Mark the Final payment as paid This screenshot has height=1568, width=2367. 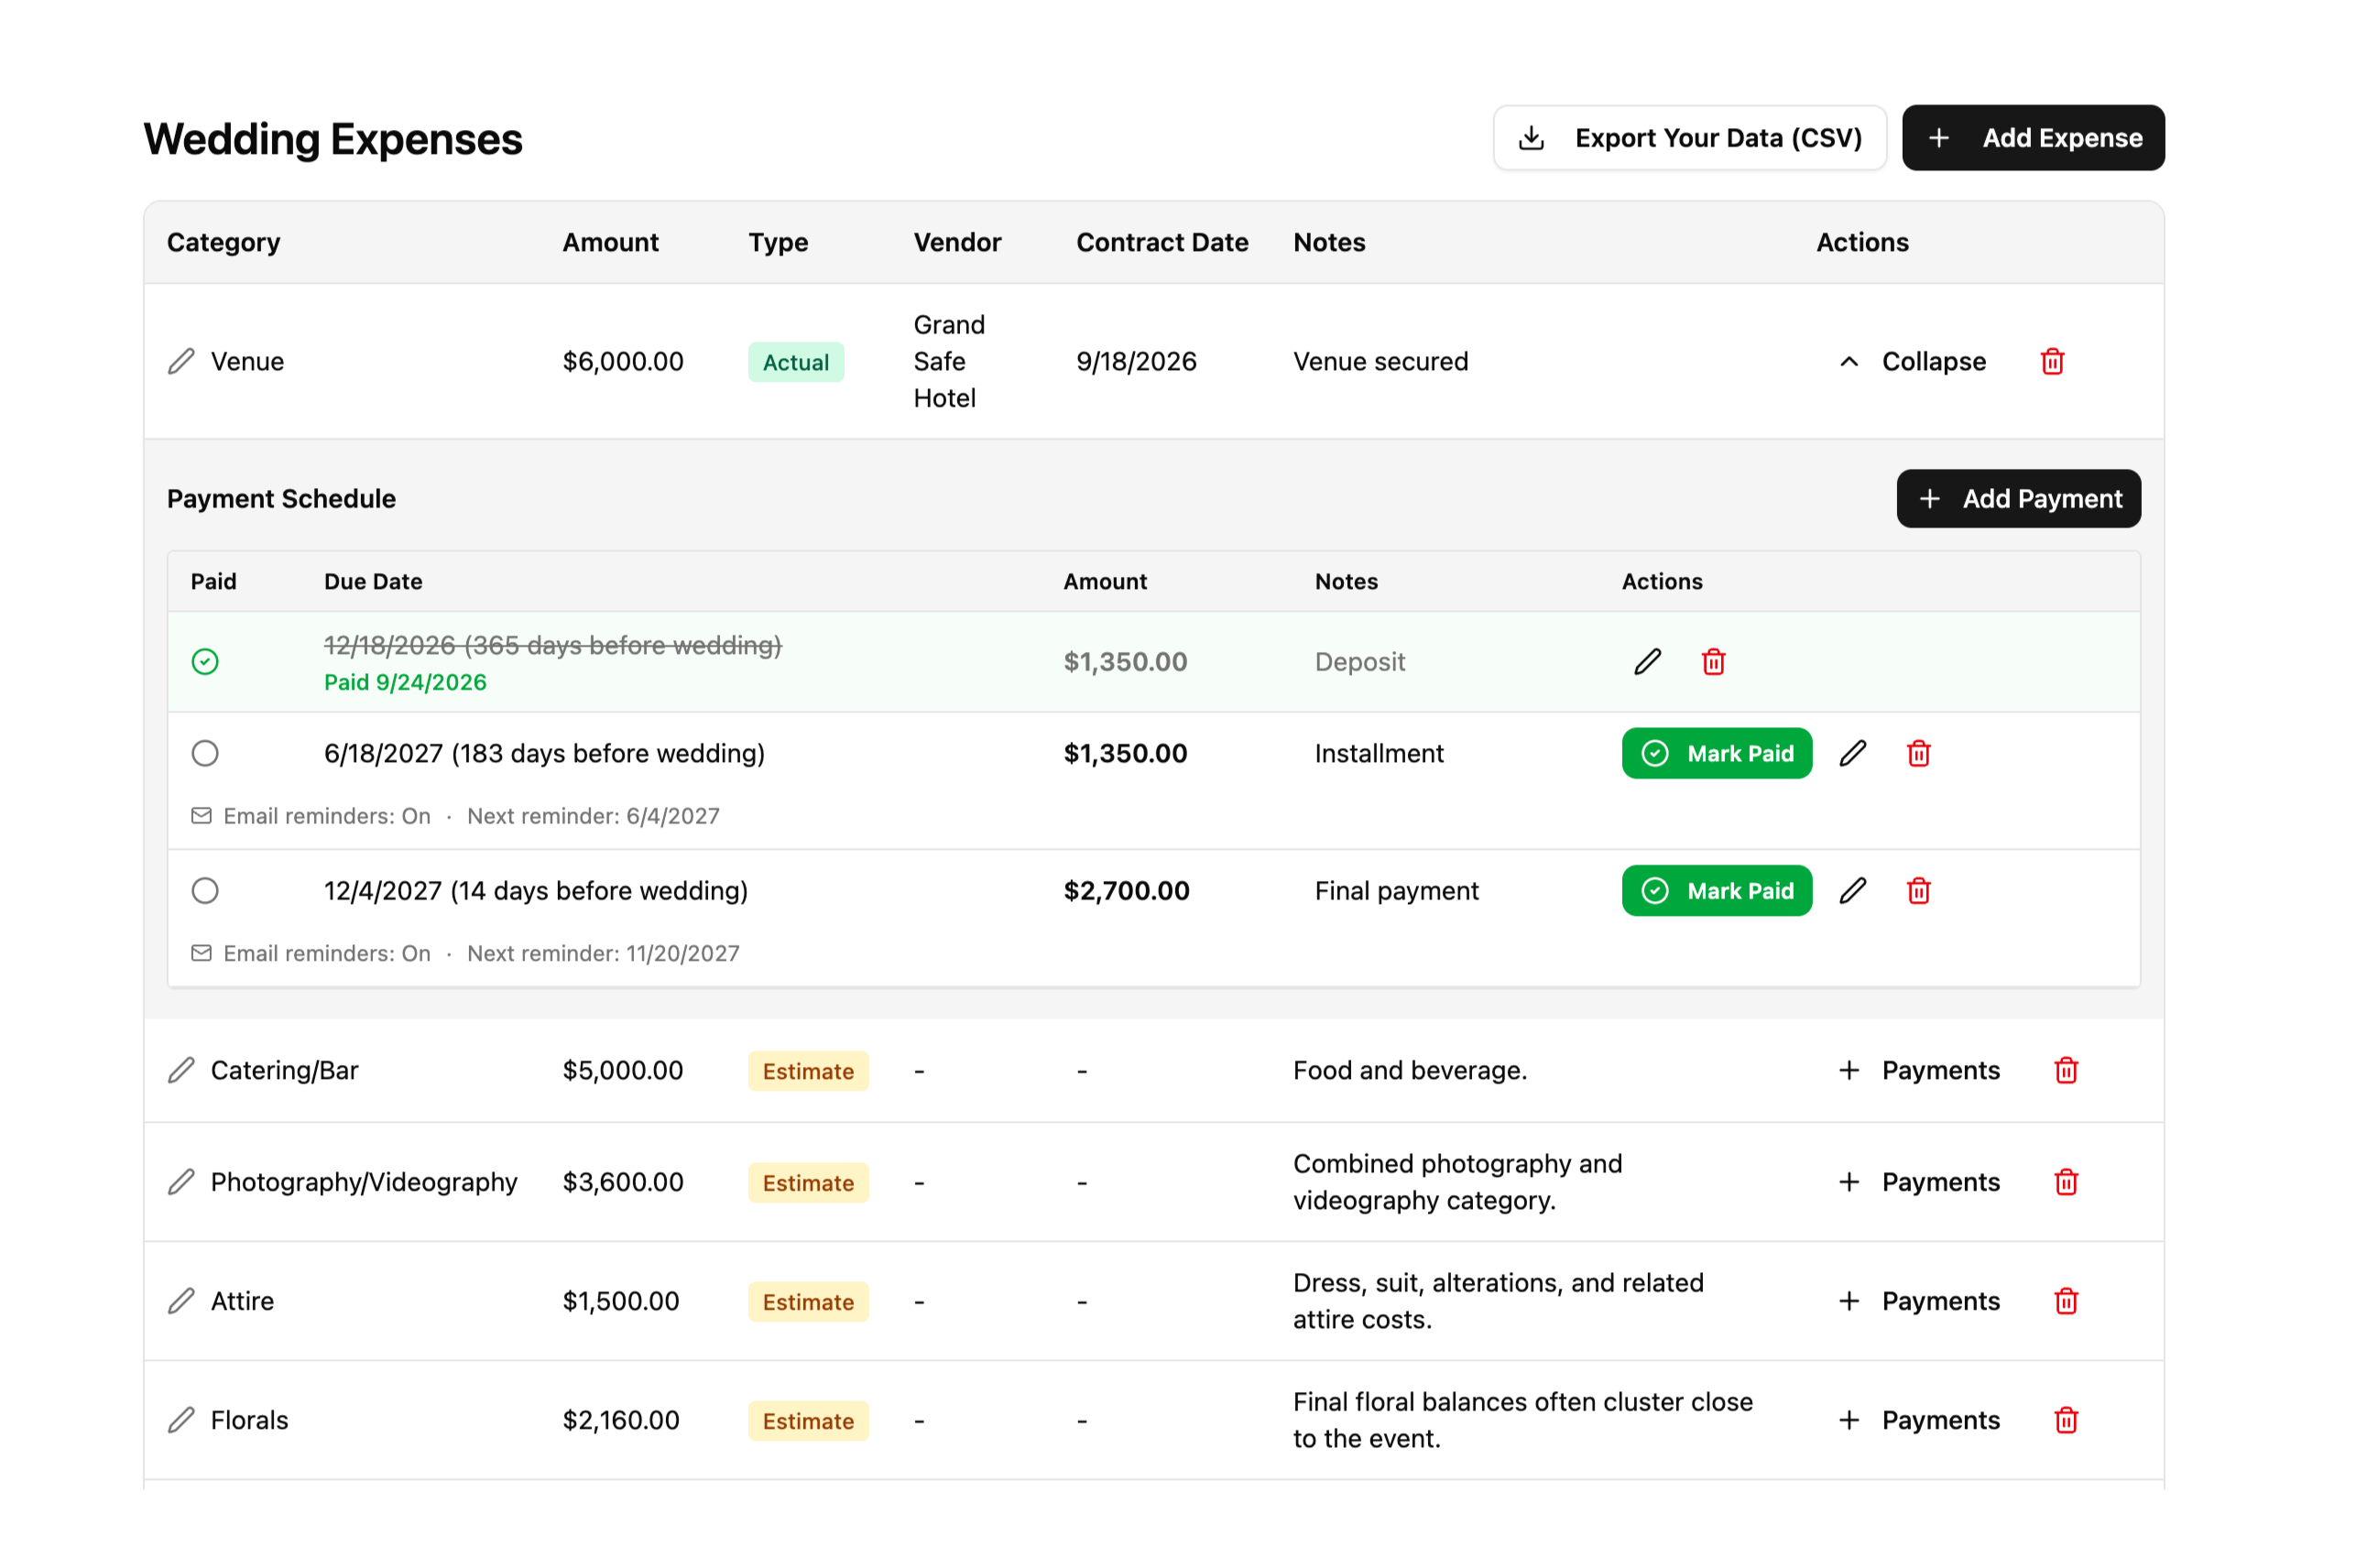[x=1717, y=891]
